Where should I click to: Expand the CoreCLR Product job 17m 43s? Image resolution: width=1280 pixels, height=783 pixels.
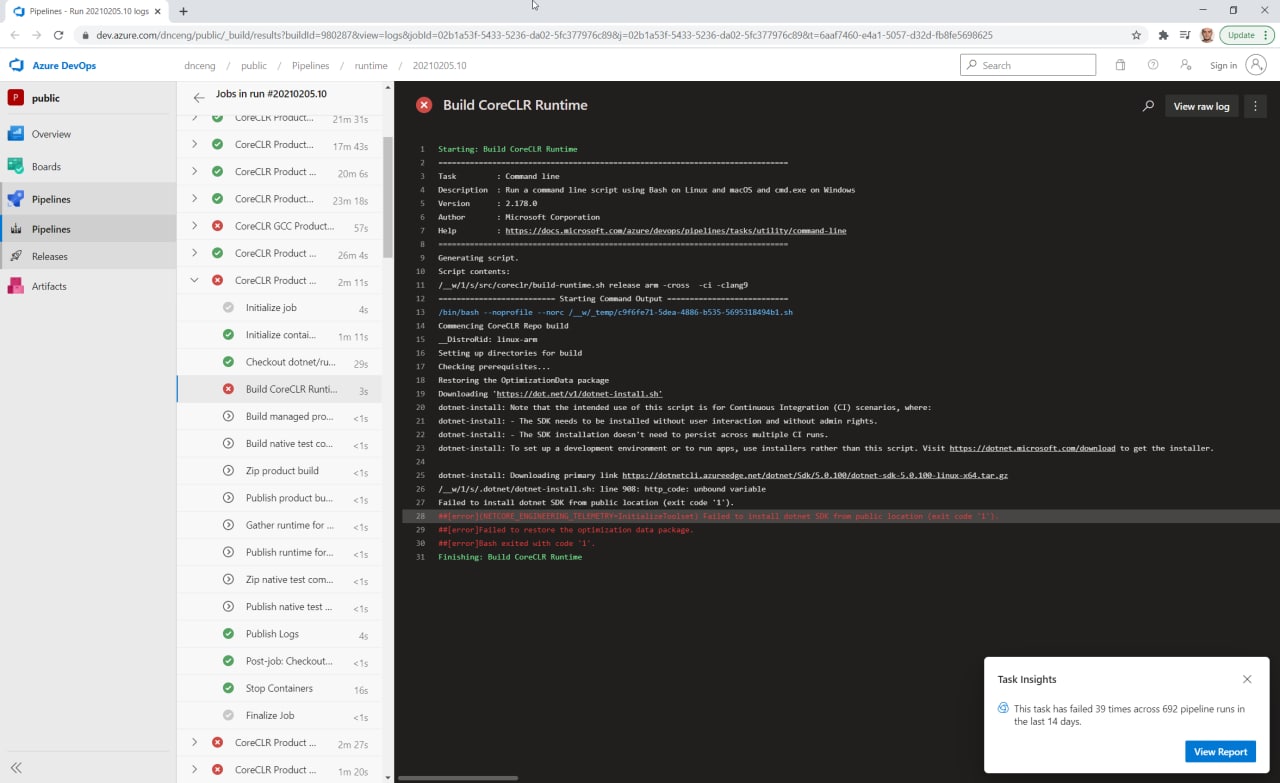(x=195, y=144)
